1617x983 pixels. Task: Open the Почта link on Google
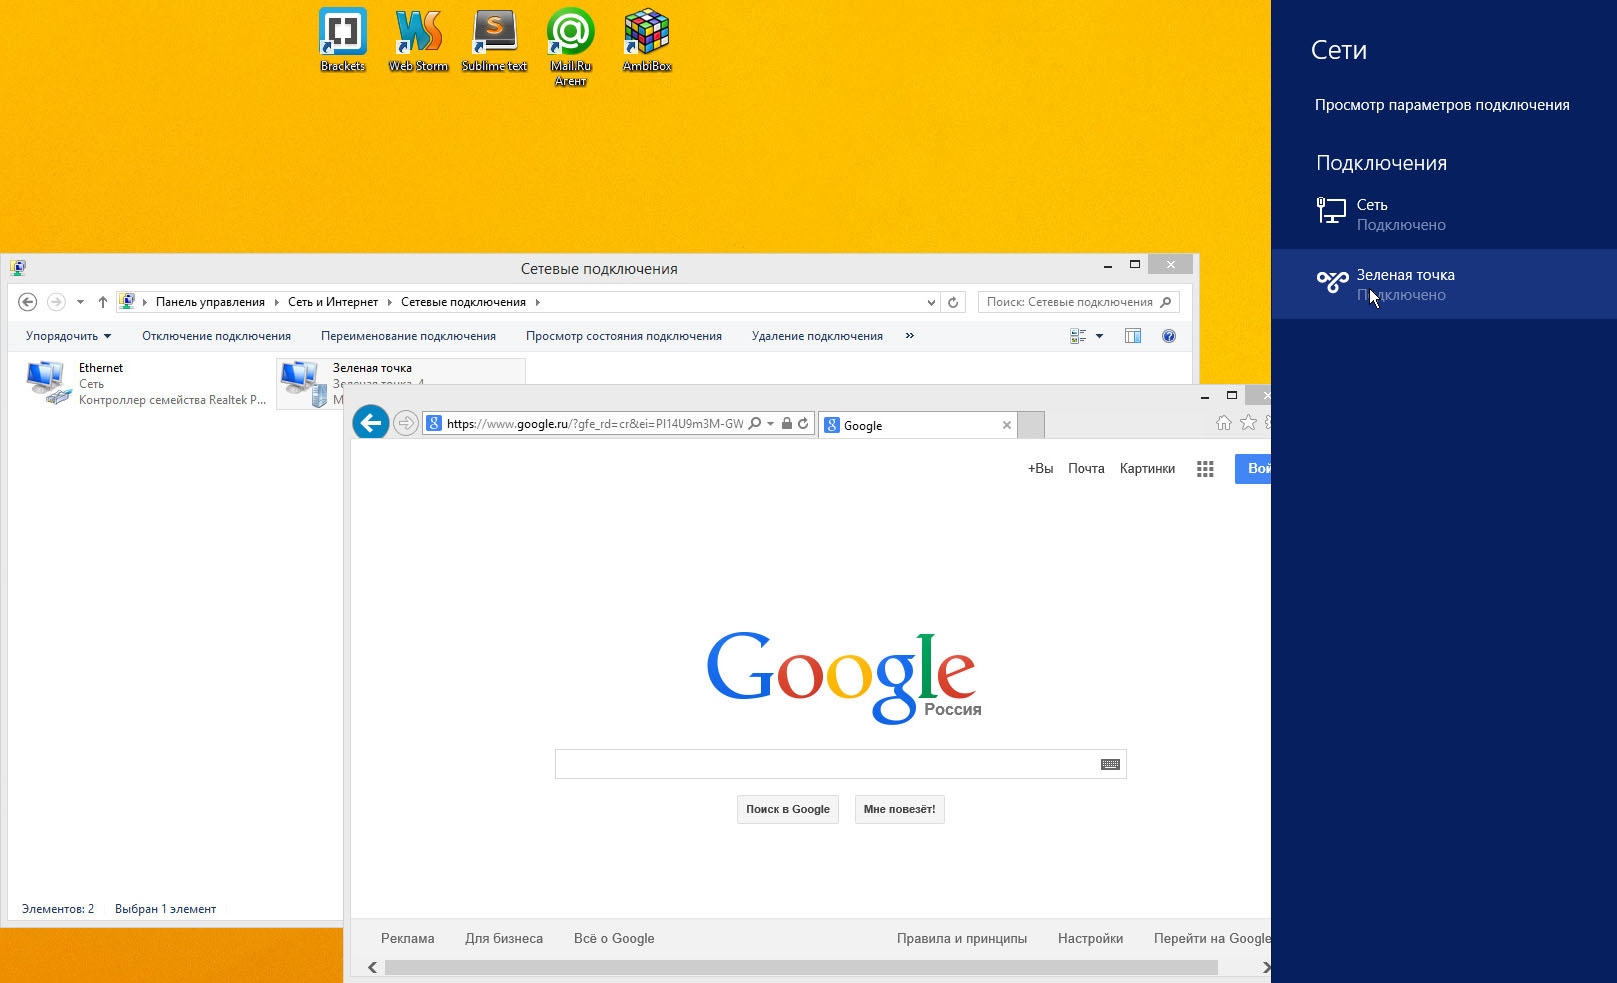(x=1086, y=468)
